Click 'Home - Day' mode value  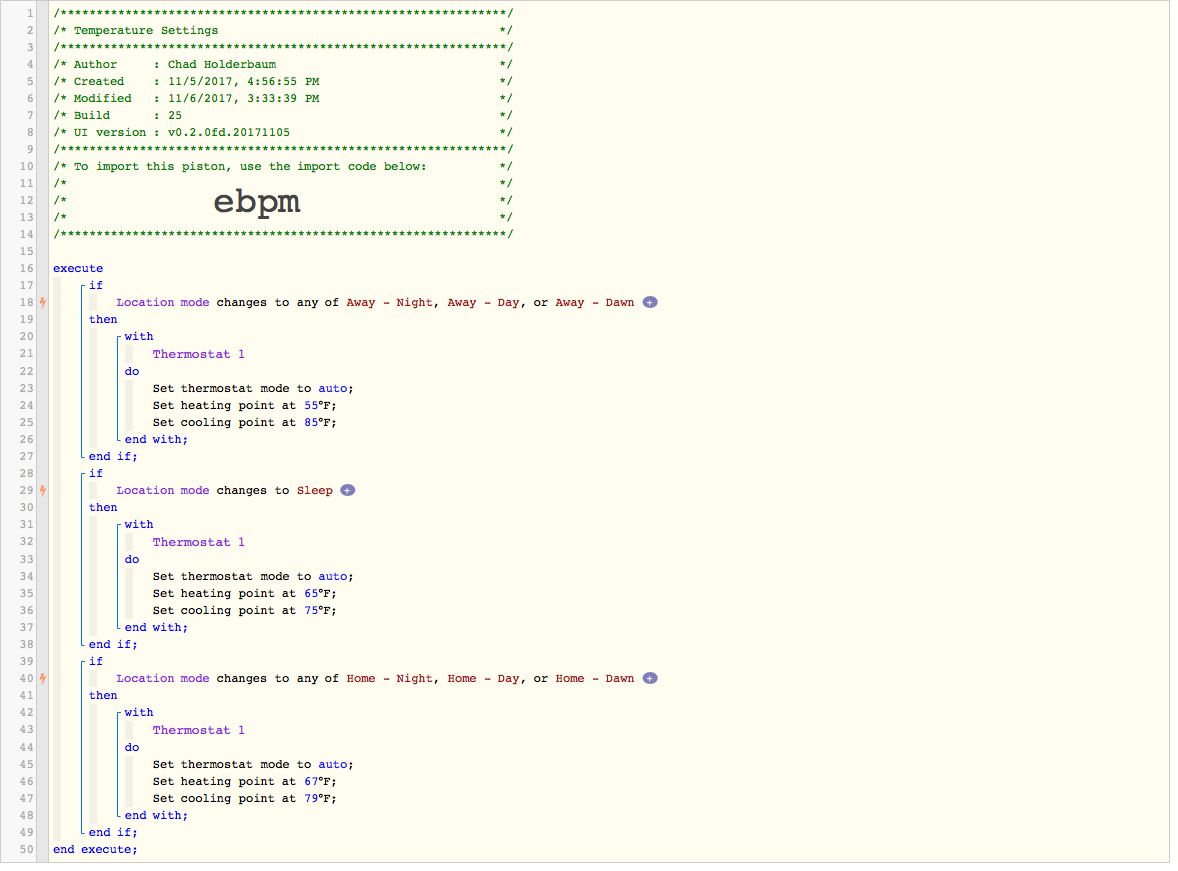[483, 678]
